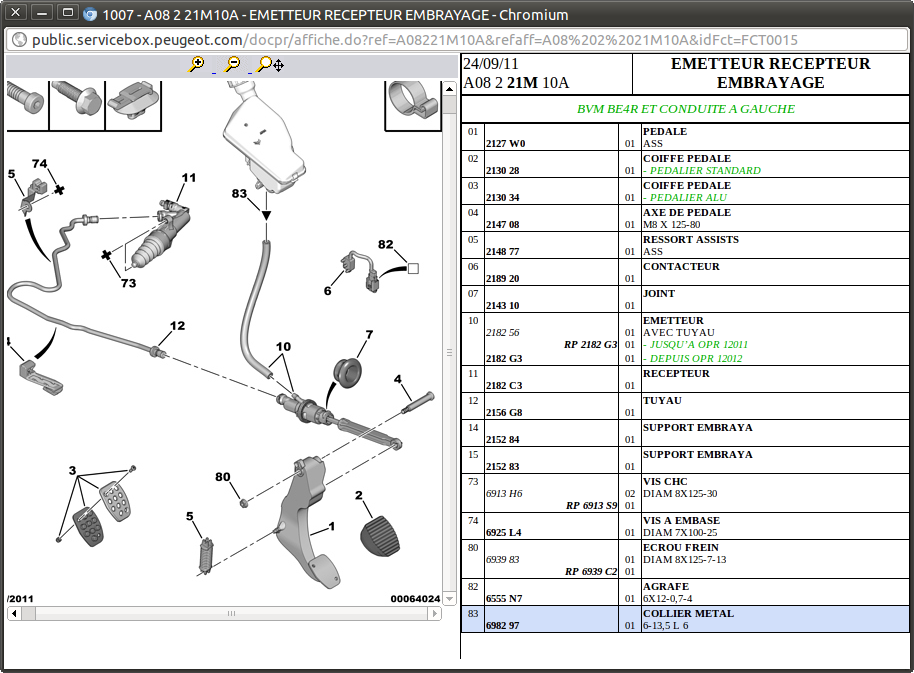The height and width of the screenshot is (673, 914).
Task: Click the diagram horizontal scrollbar thumb
Action: (x=231, y=613)
